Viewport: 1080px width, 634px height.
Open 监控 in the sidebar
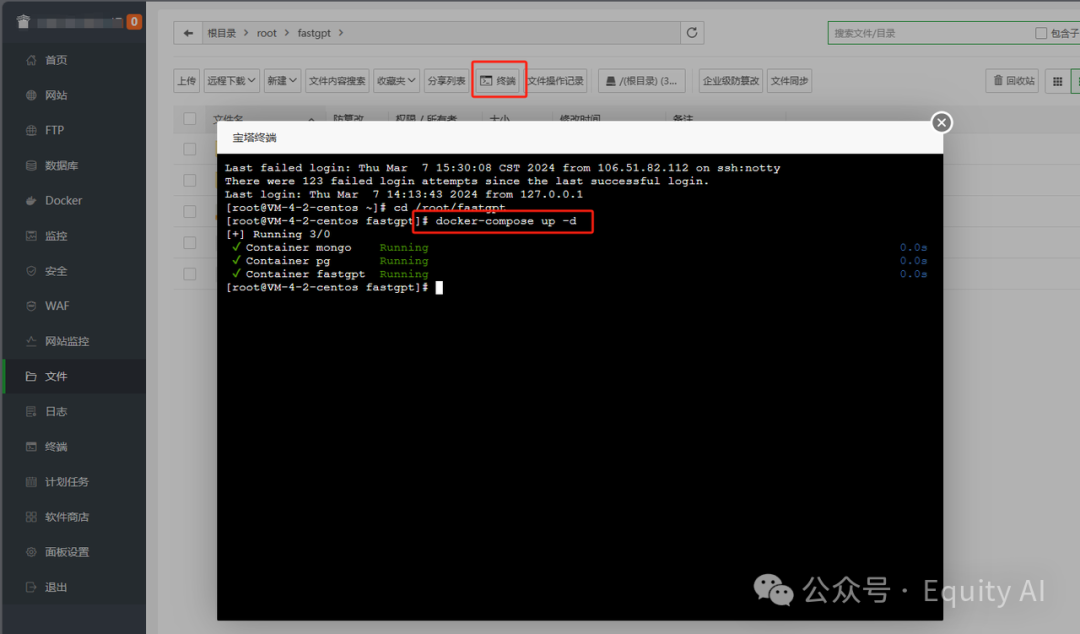[x=55, y=236]
